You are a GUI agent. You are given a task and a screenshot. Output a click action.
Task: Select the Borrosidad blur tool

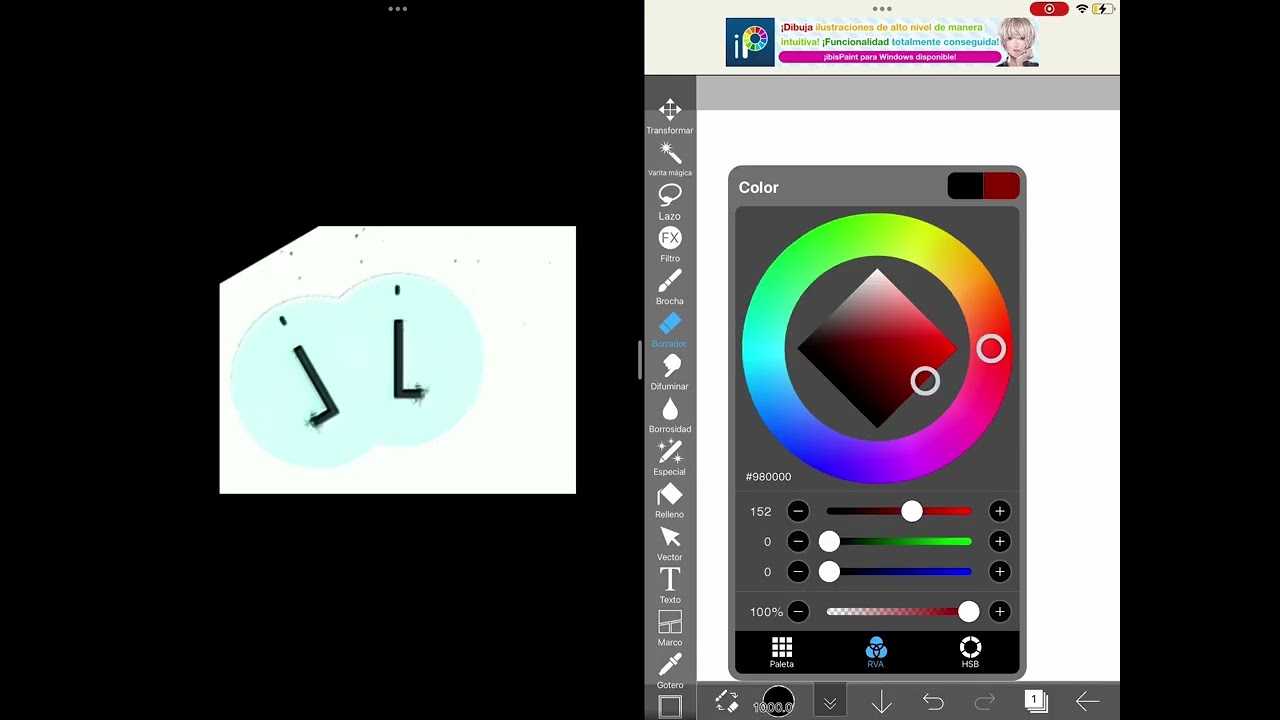pos(670,415)
